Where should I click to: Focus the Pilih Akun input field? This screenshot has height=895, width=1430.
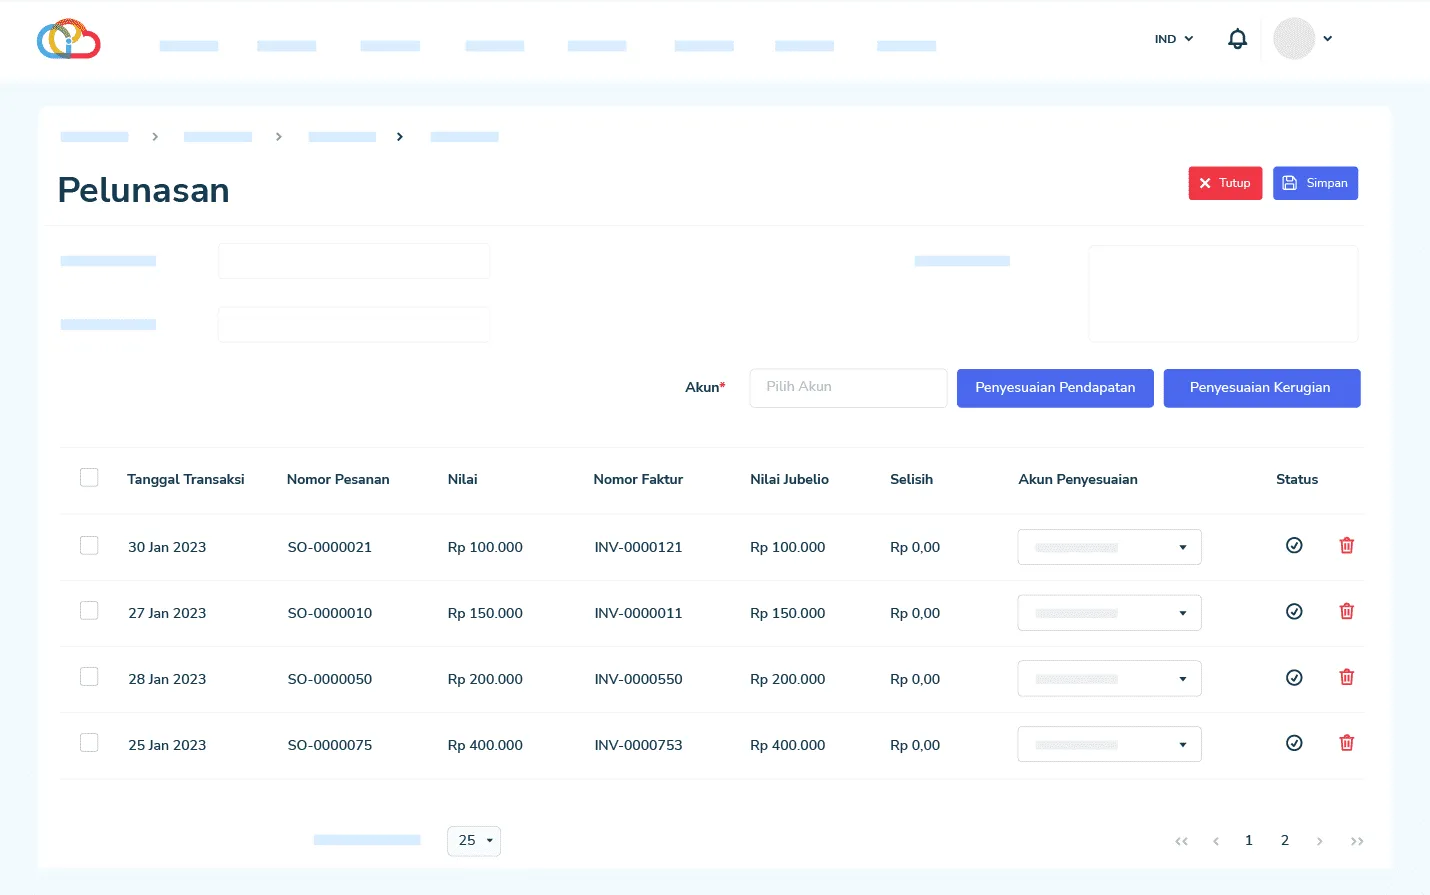coord(848,388)
